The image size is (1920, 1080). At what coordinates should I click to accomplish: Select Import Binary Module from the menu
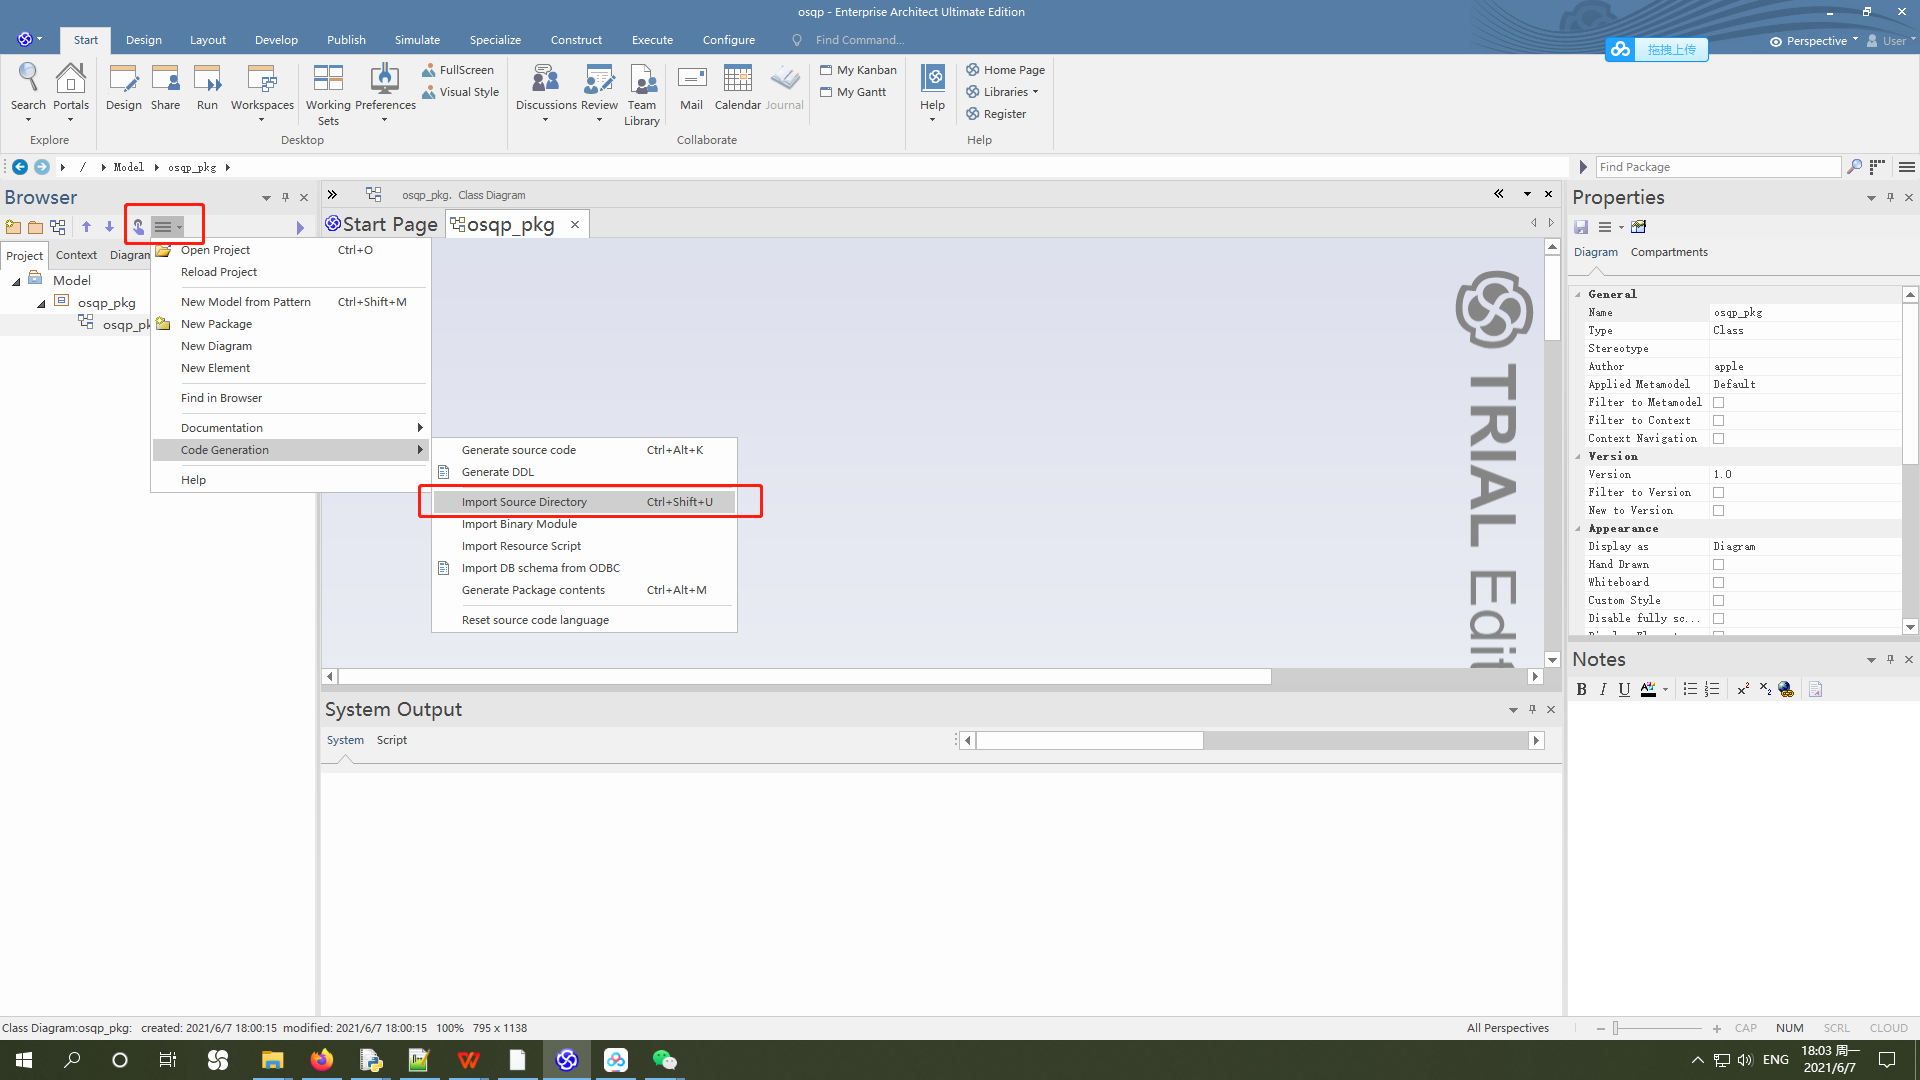tap(518, 523)
